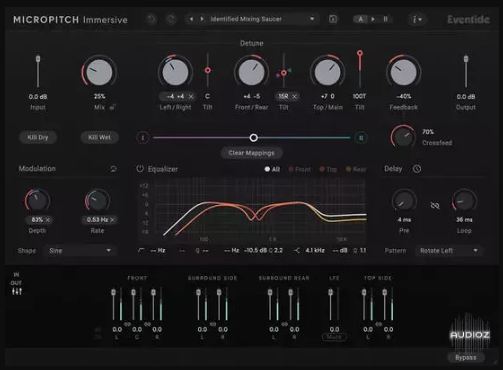Click the Crossfeed knob
Viewport: 503px width, 370px height.
tap(403, 137)
